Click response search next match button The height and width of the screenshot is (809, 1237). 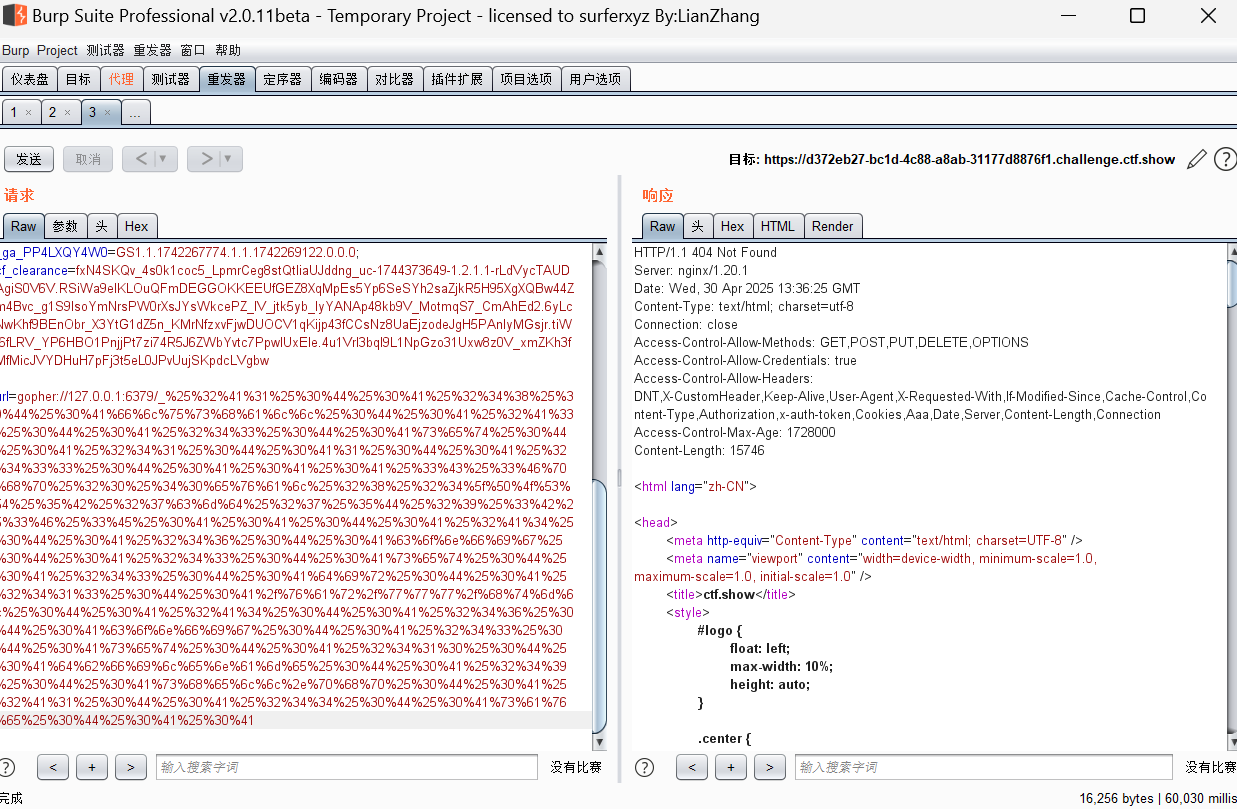point(769,767)
